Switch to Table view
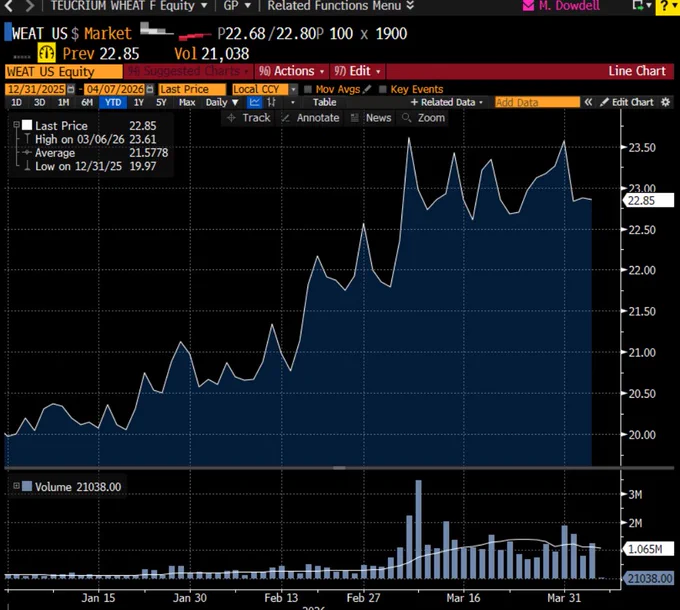The image size is (680, 610). tap(324, 102)
